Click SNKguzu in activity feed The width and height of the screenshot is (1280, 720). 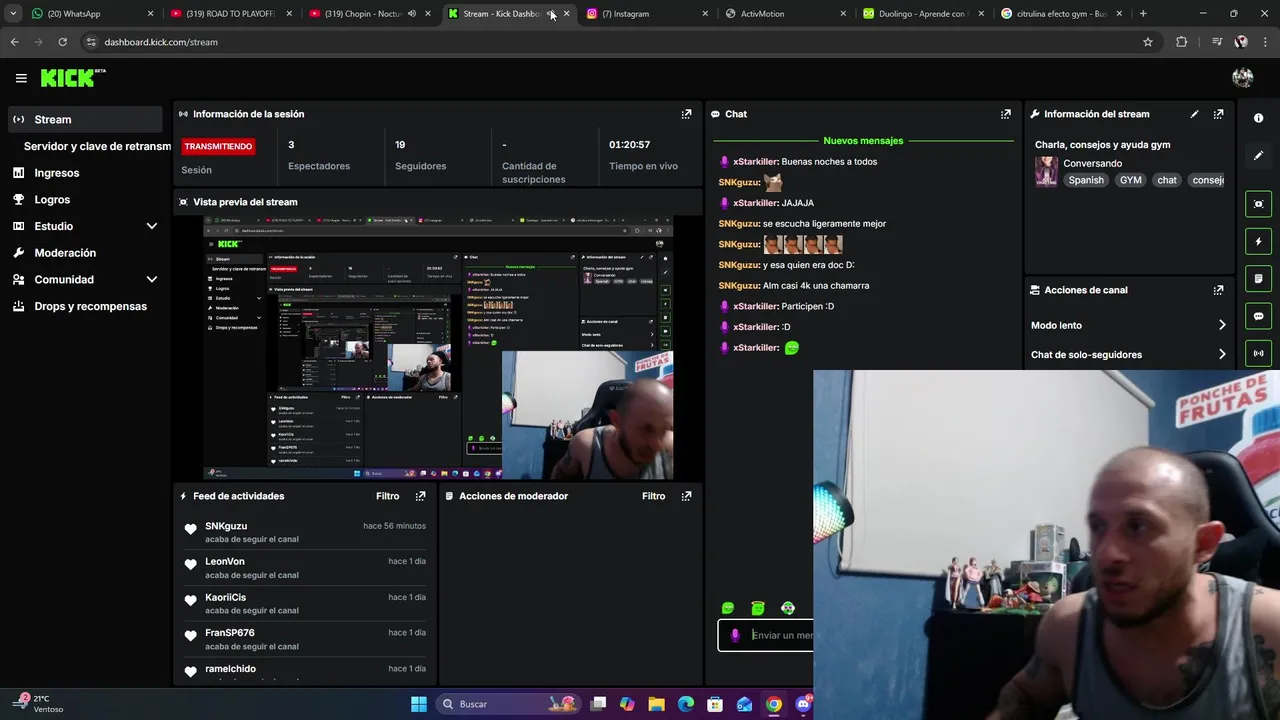point(226,526)
